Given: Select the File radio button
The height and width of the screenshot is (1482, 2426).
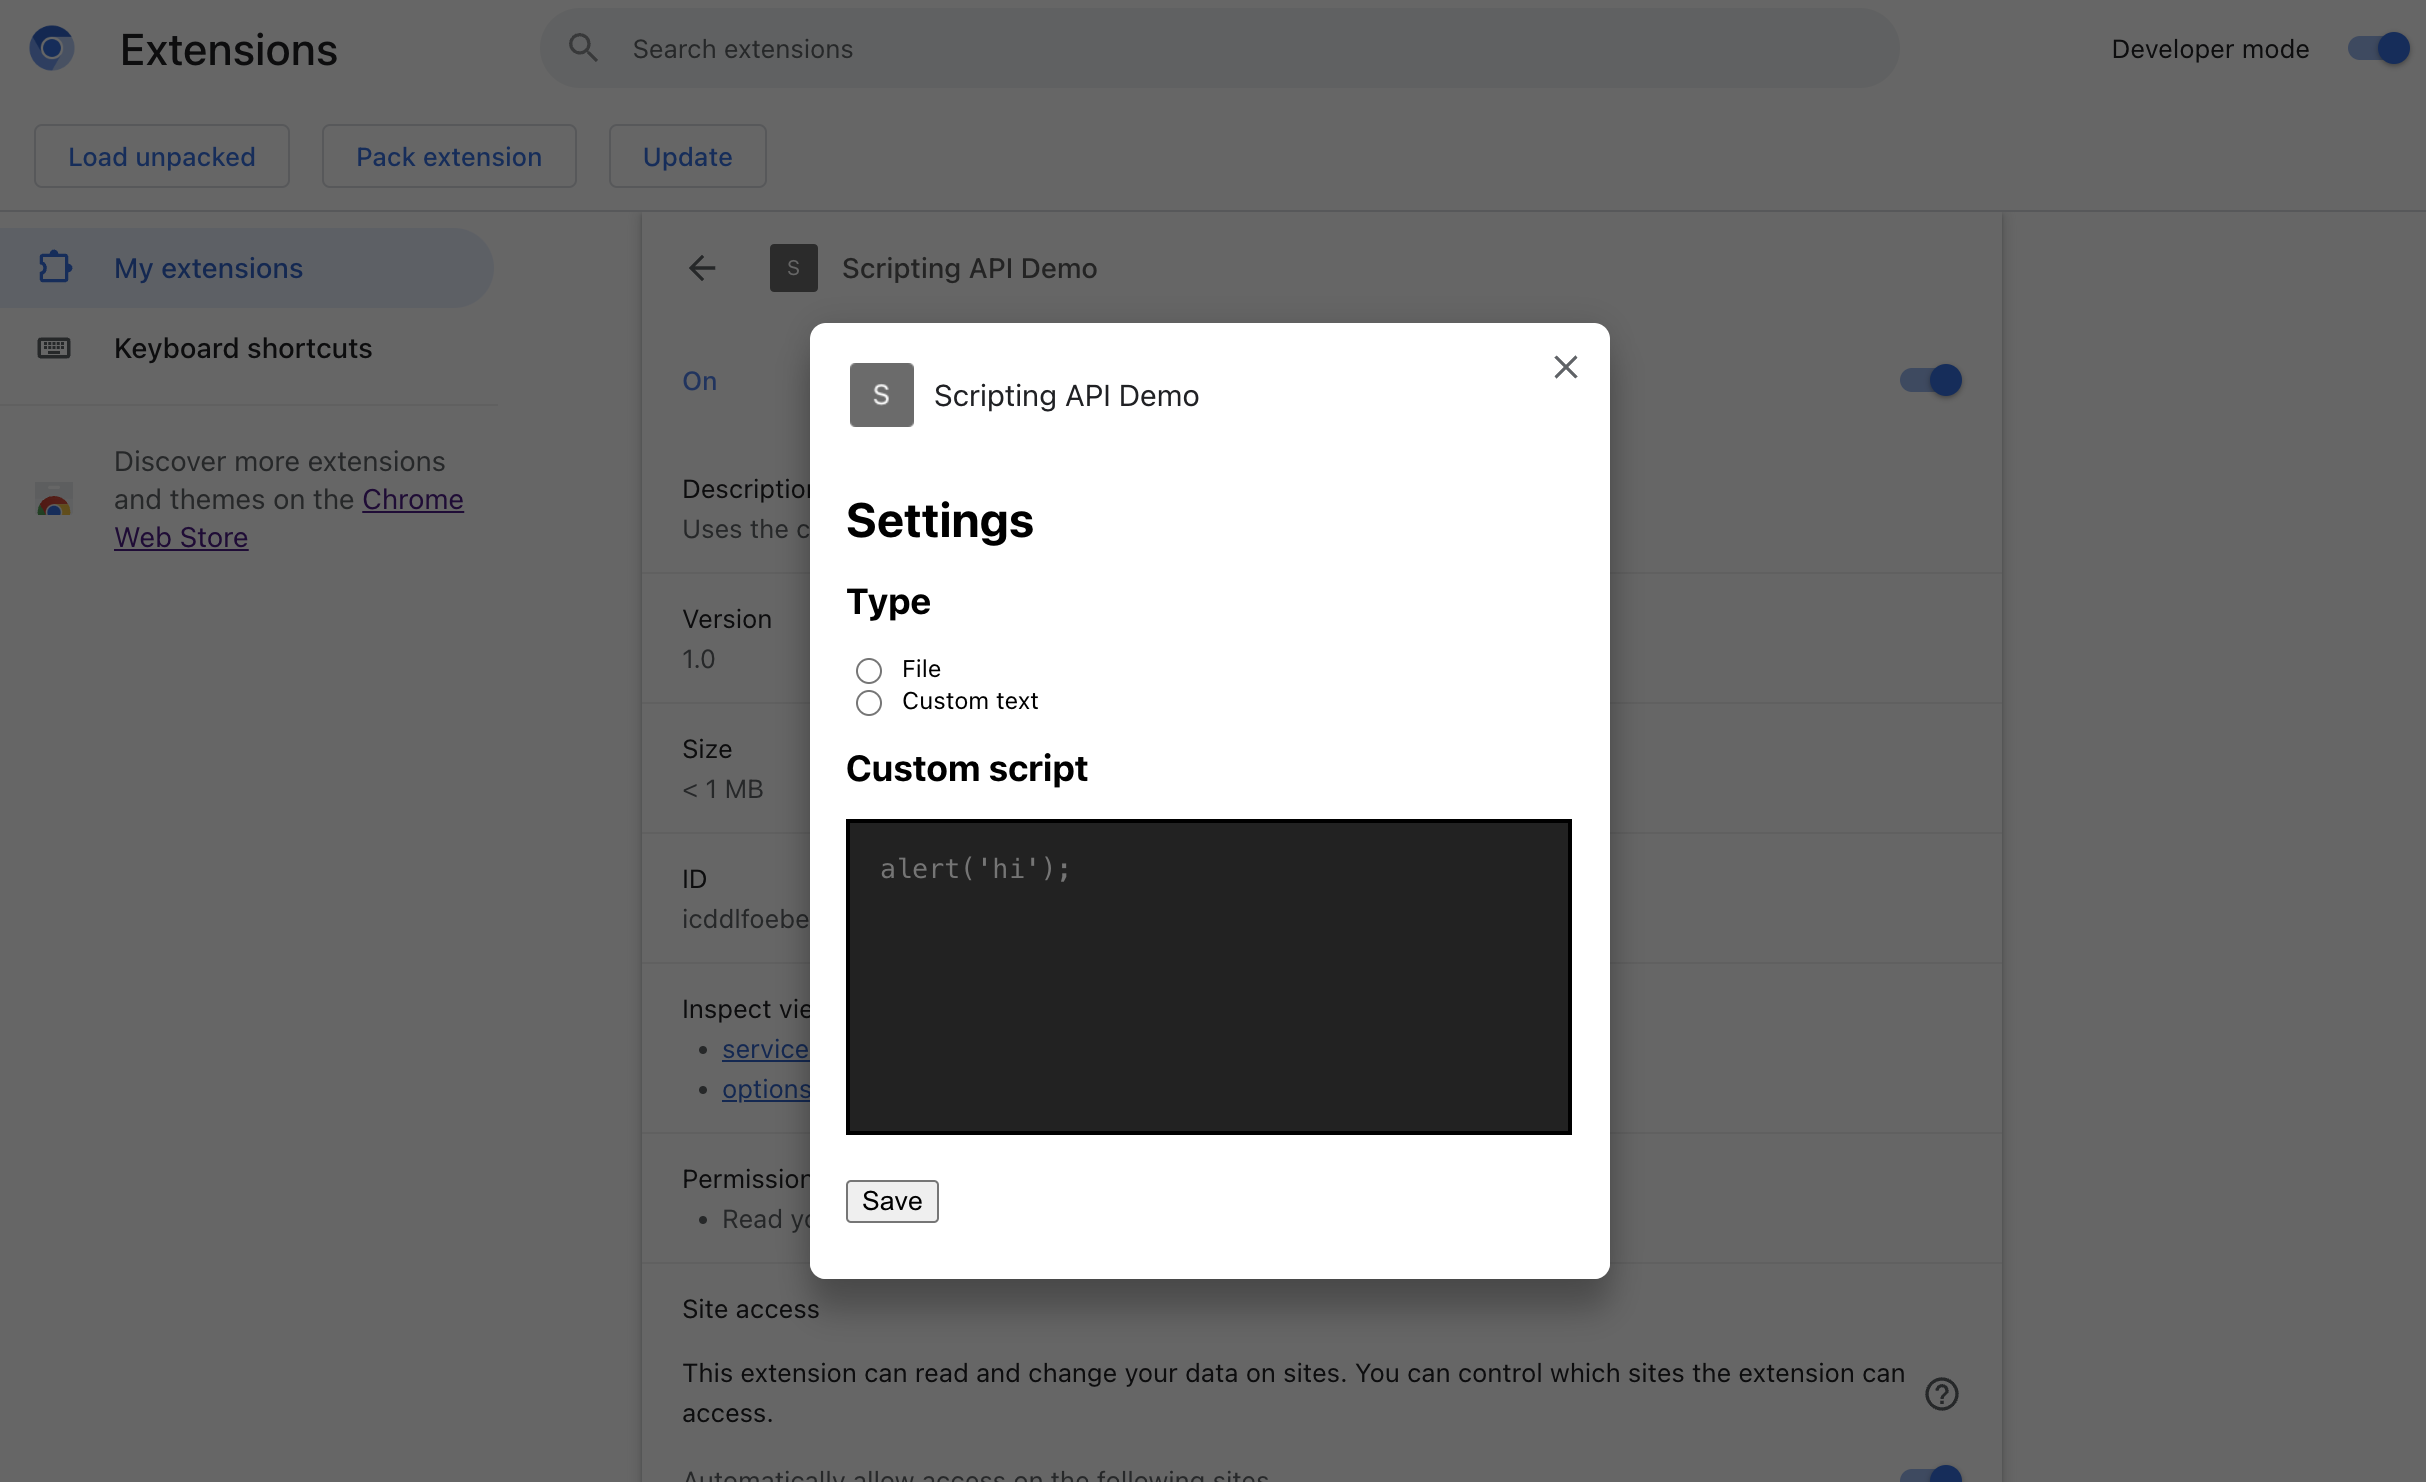Looking at the screenshot, I should click(x=868, y=667).
